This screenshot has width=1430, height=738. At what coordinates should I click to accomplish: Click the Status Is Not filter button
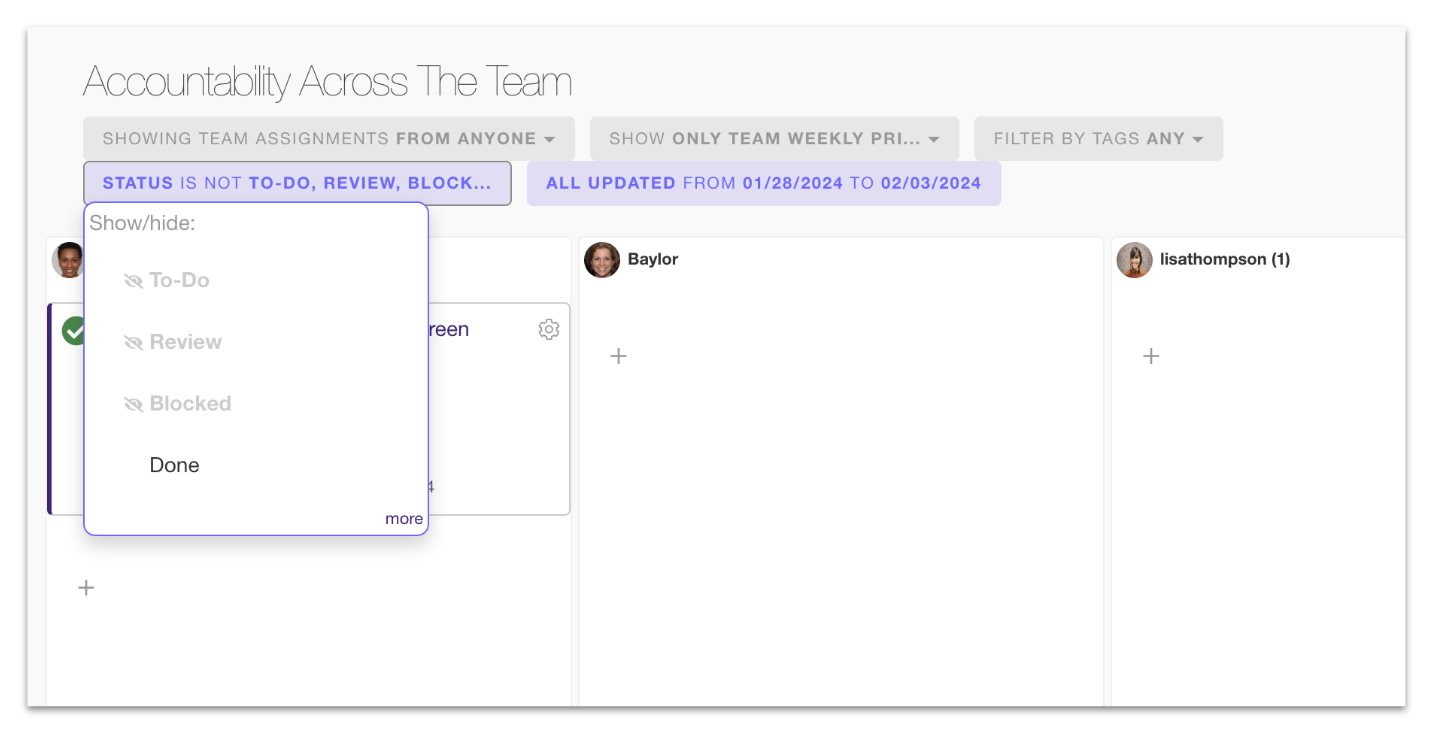click(297, 184)
